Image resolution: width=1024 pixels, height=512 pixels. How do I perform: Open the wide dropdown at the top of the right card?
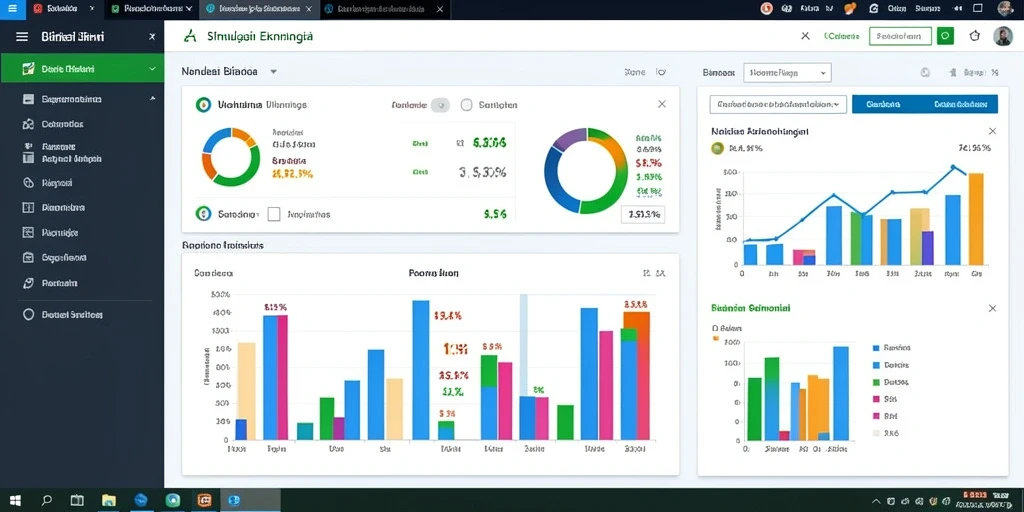click(x=778, y=104)
